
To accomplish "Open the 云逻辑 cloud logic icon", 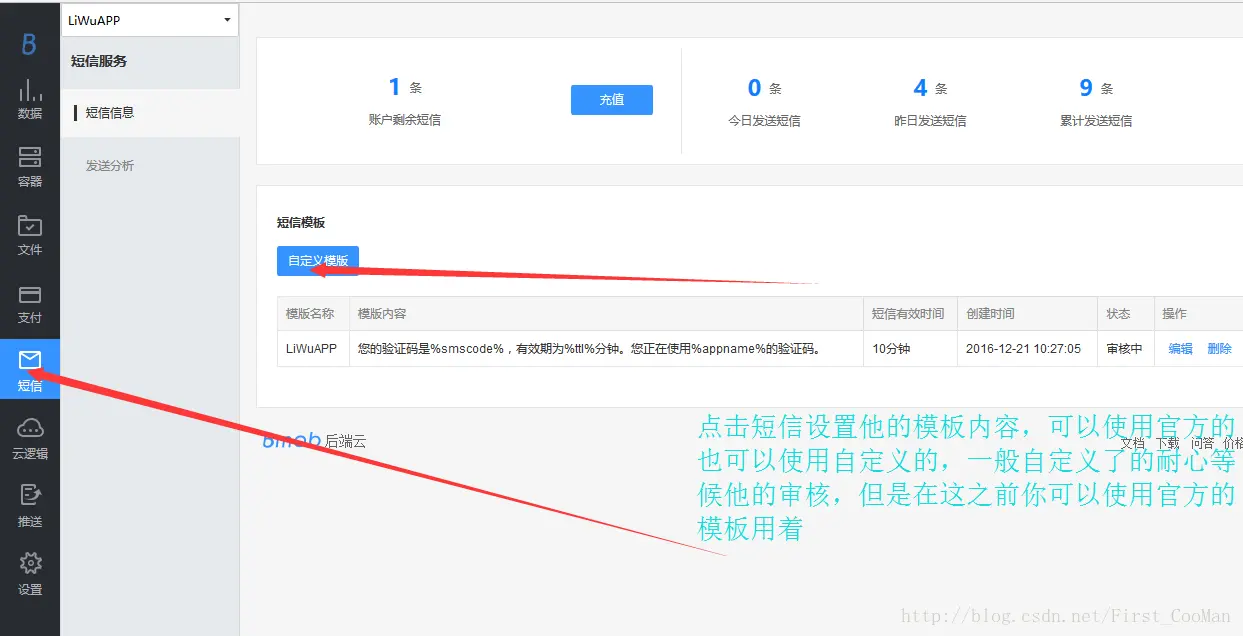I will pyautogui.click(x=30, y=439).
